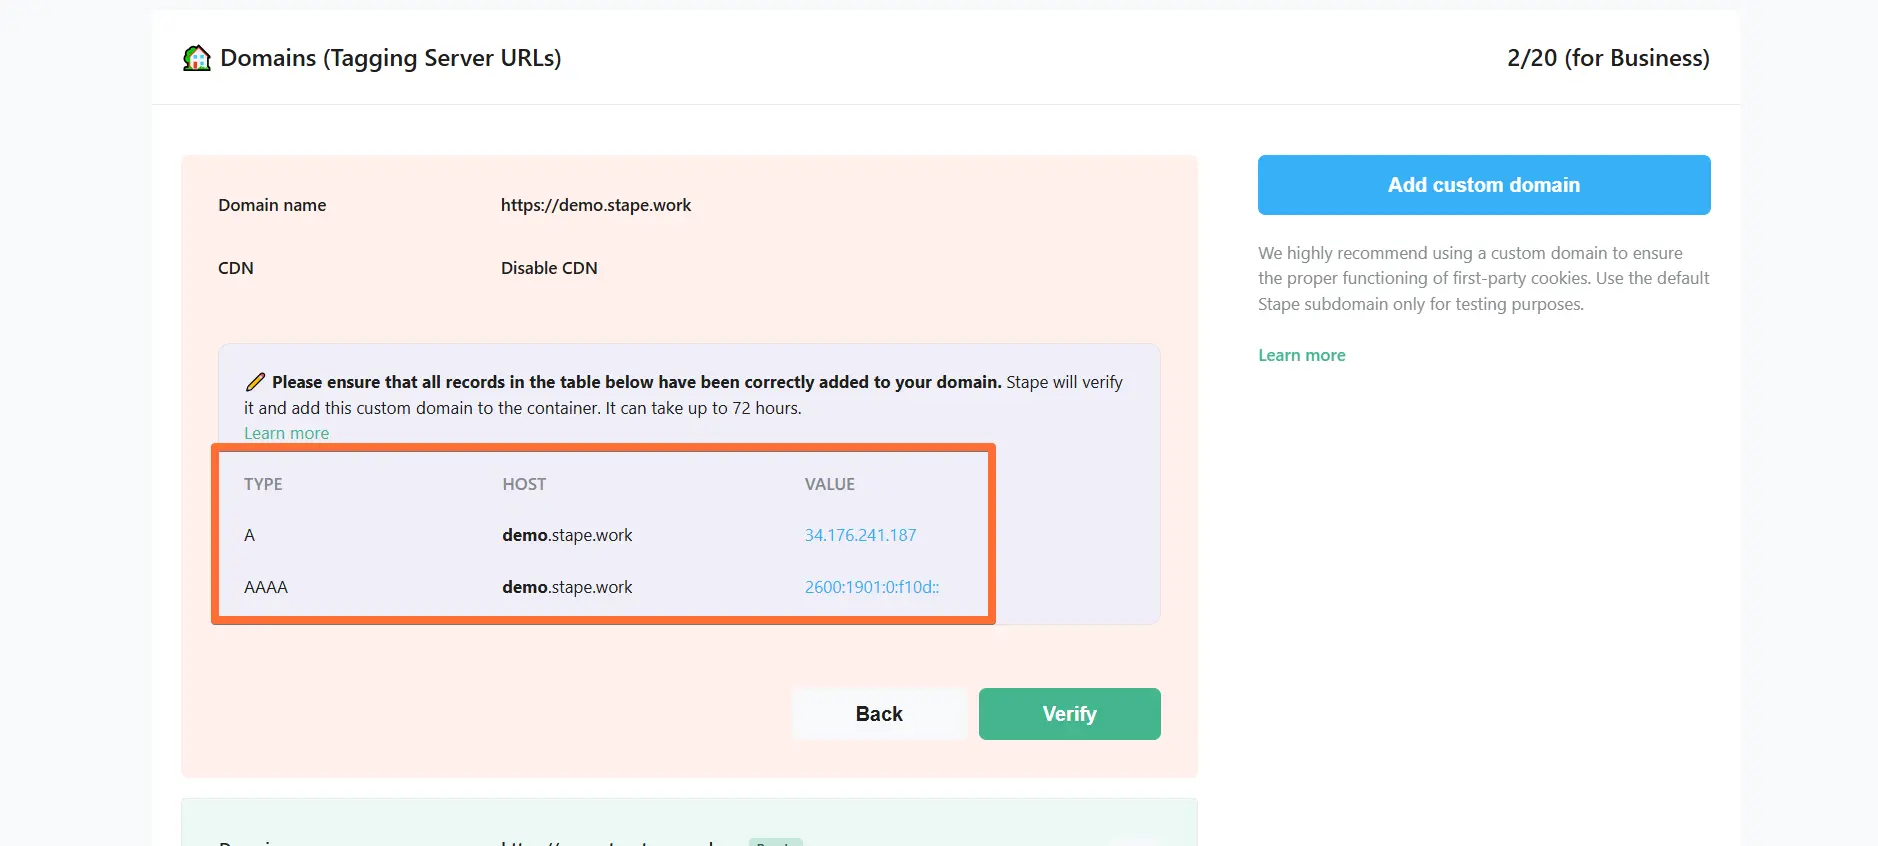Screen dimensions: 1878x846
Task: Click the HOST column header
Action: [524, 484]
